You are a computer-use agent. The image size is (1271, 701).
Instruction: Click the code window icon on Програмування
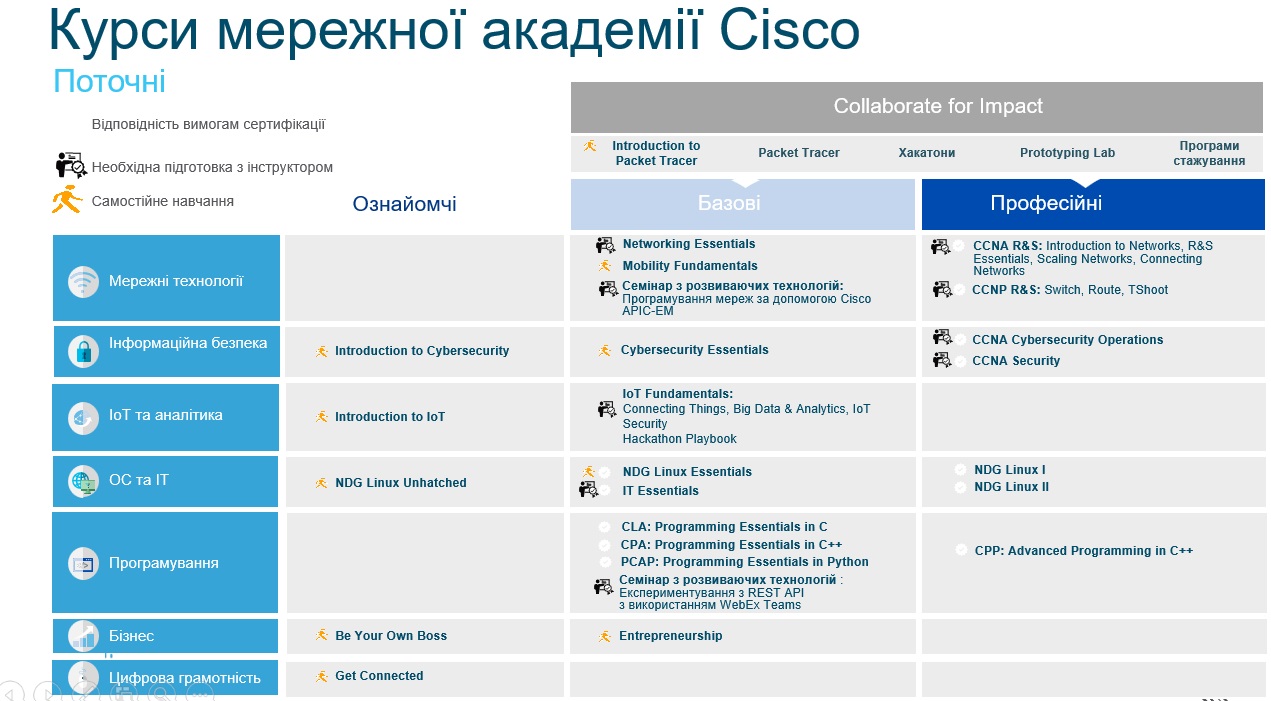coord(84,564)
